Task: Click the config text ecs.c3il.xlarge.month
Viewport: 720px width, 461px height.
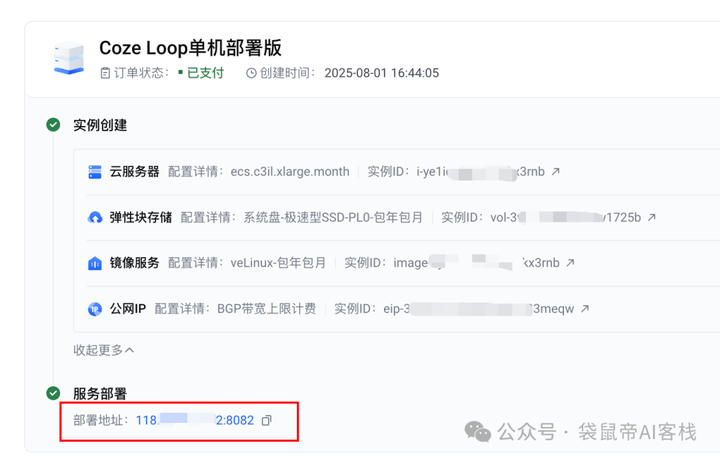Action: (290, 172)
